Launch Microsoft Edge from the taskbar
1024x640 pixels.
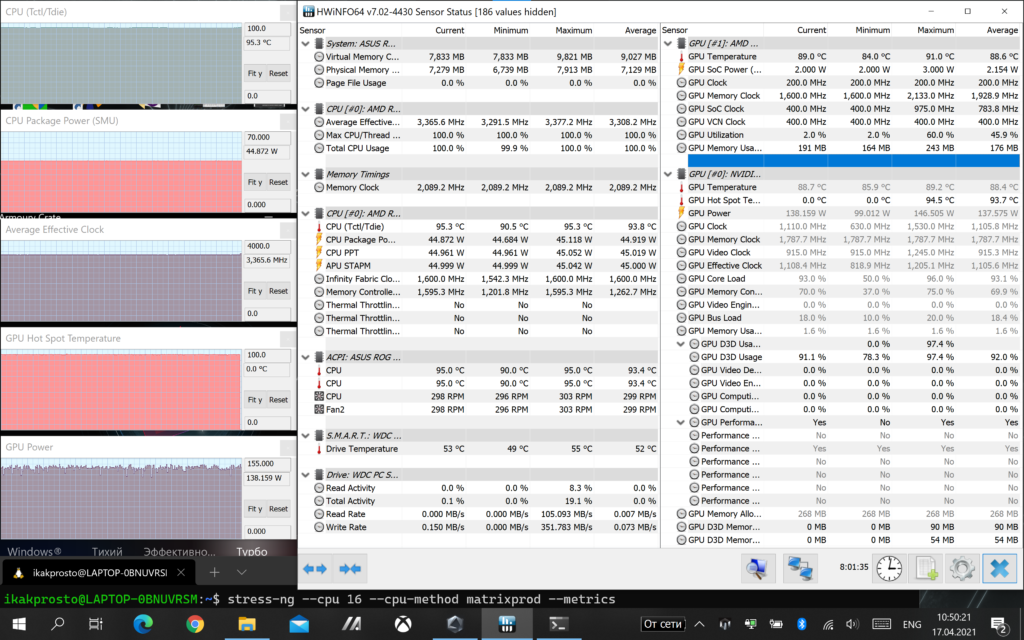(142, 624)
